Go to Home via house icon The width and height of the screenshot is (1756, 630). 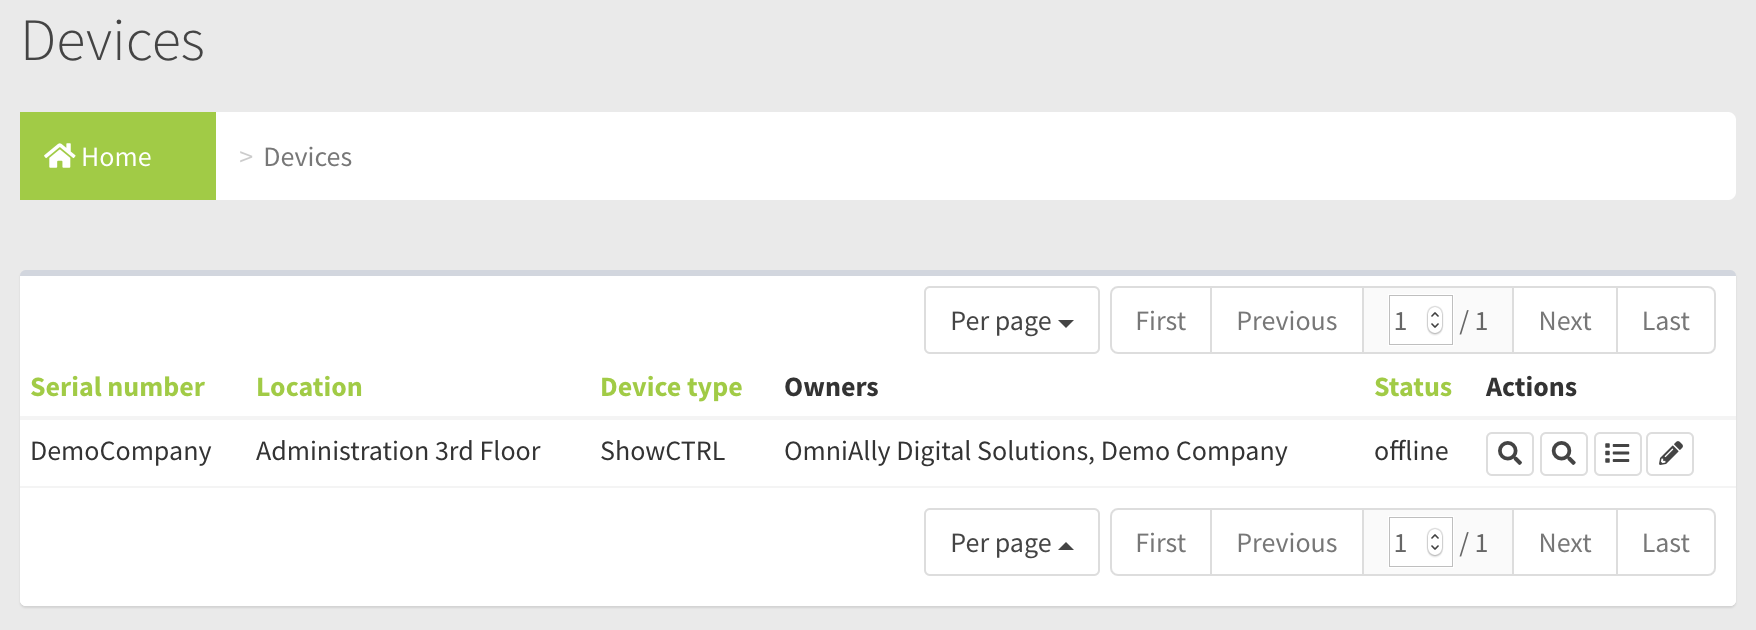pos(60,156)
